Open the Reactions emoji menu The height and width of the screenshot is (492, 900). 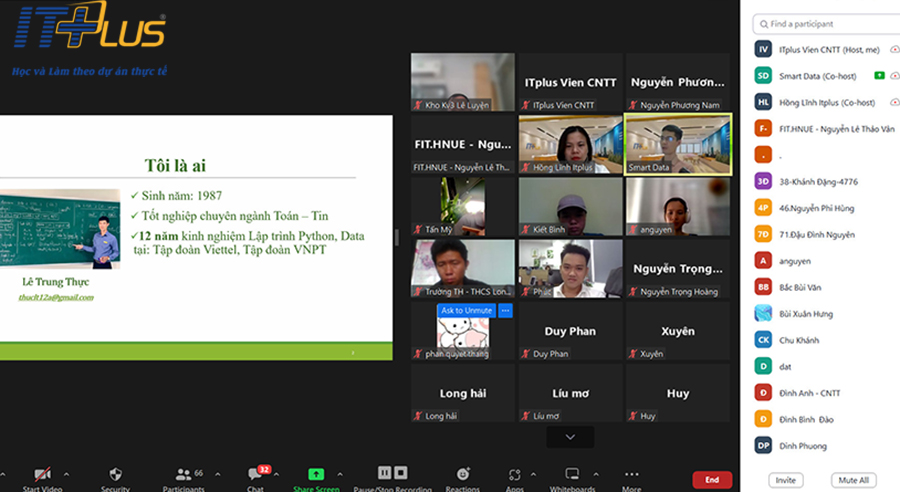[x=462, y=475]
